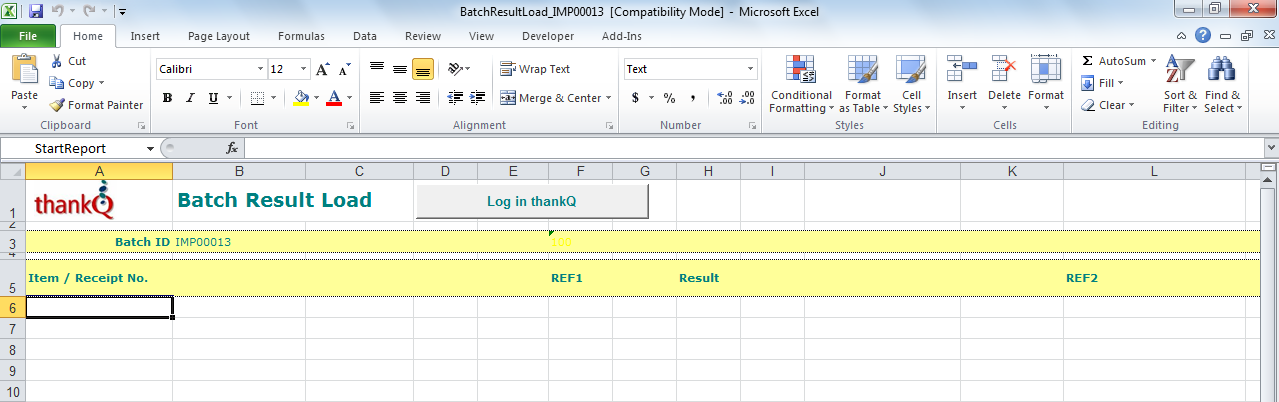The image size is (1279, 402).
Task: Open Format as Table
Action: click(x=861, y=84)
